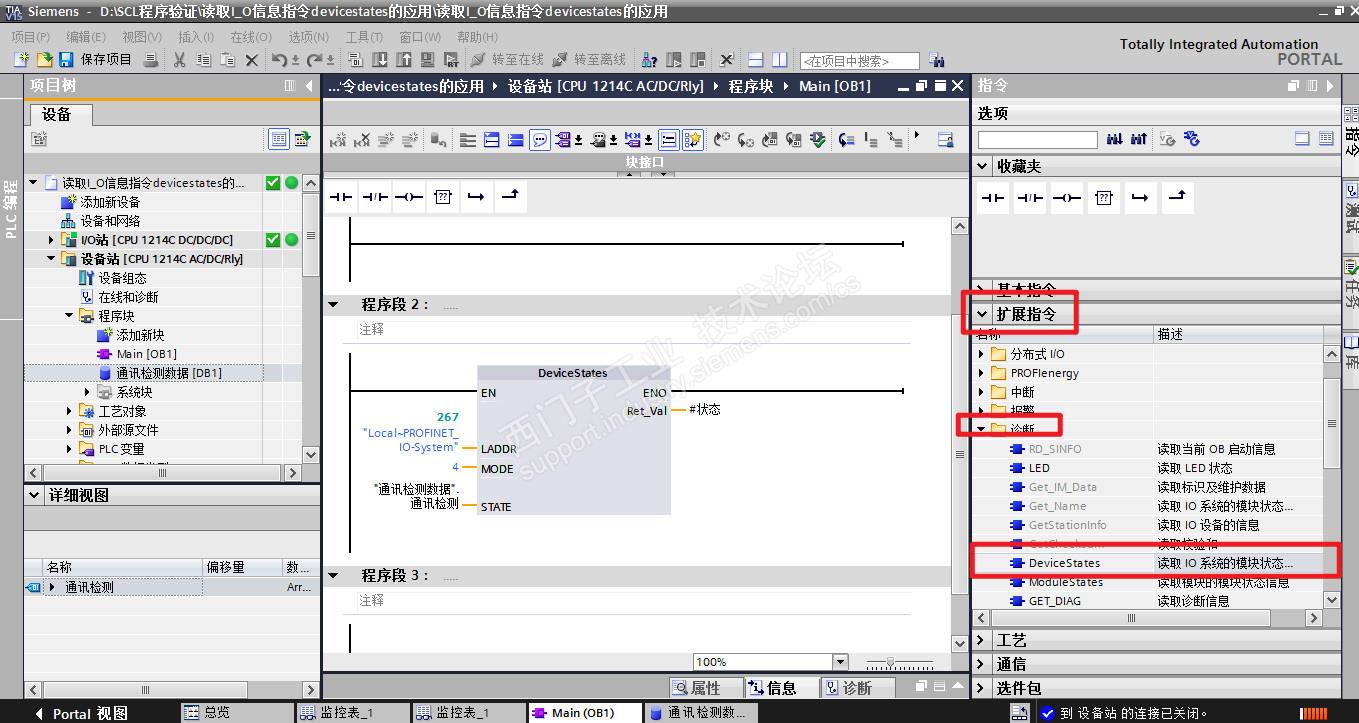Insert a new network in the editor
The image size is (1359, 723).
pos(338,140)
